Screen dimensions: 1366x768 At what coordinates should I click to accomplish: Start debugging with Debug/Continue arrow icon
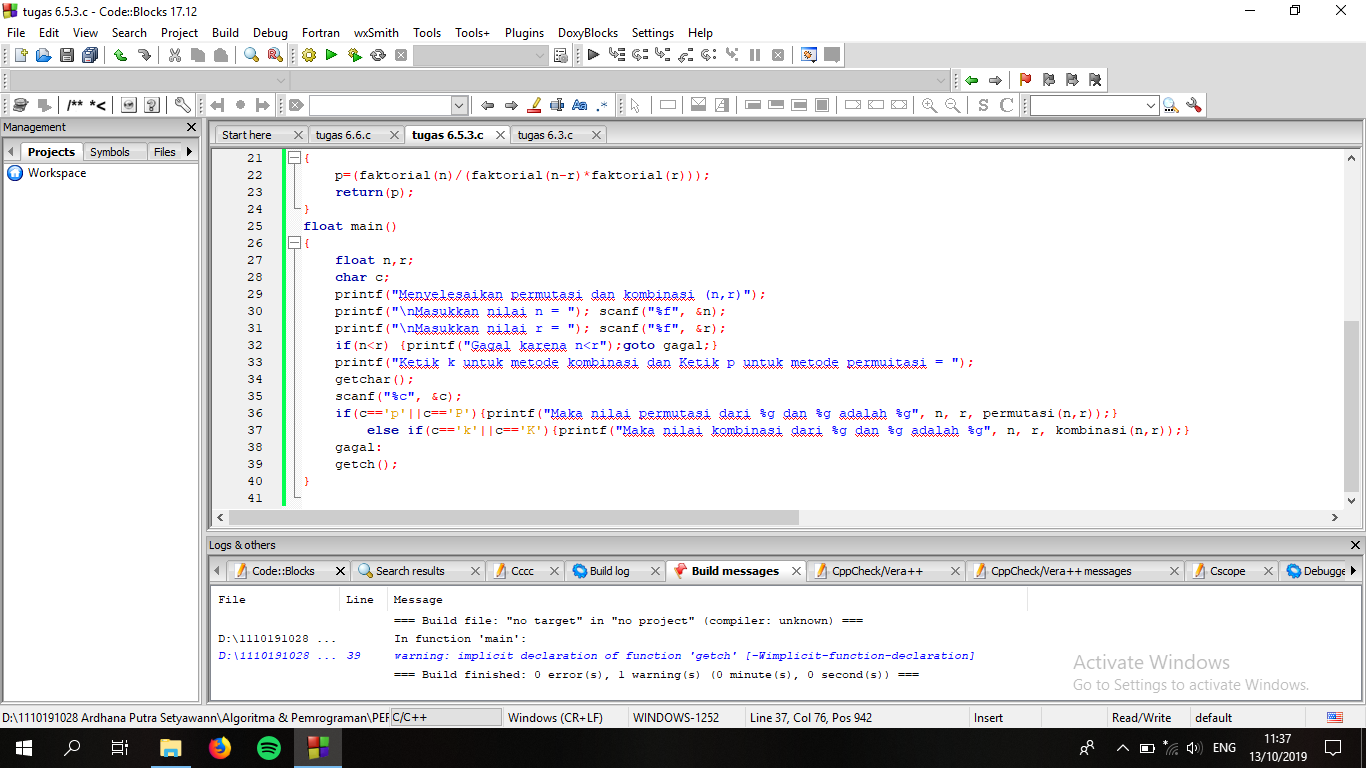coord(593,55)
